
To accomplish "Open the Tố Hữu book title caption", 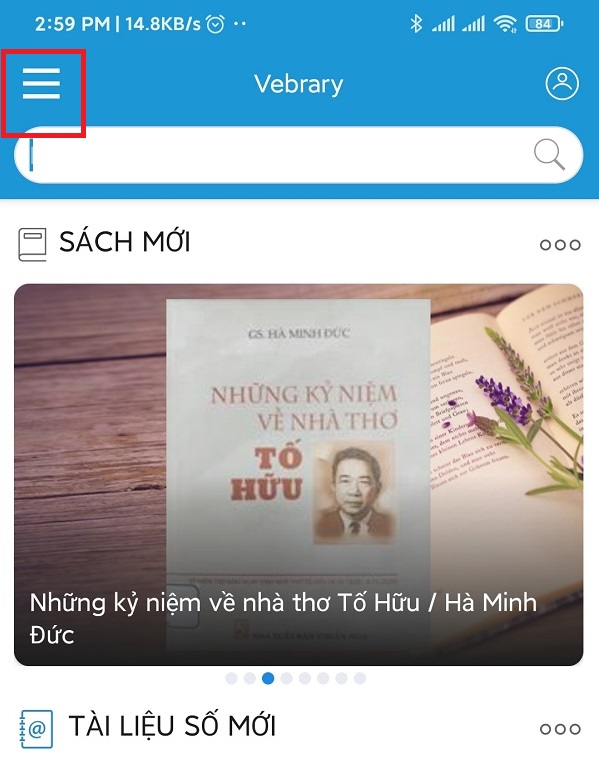I will tap(283, 618).
